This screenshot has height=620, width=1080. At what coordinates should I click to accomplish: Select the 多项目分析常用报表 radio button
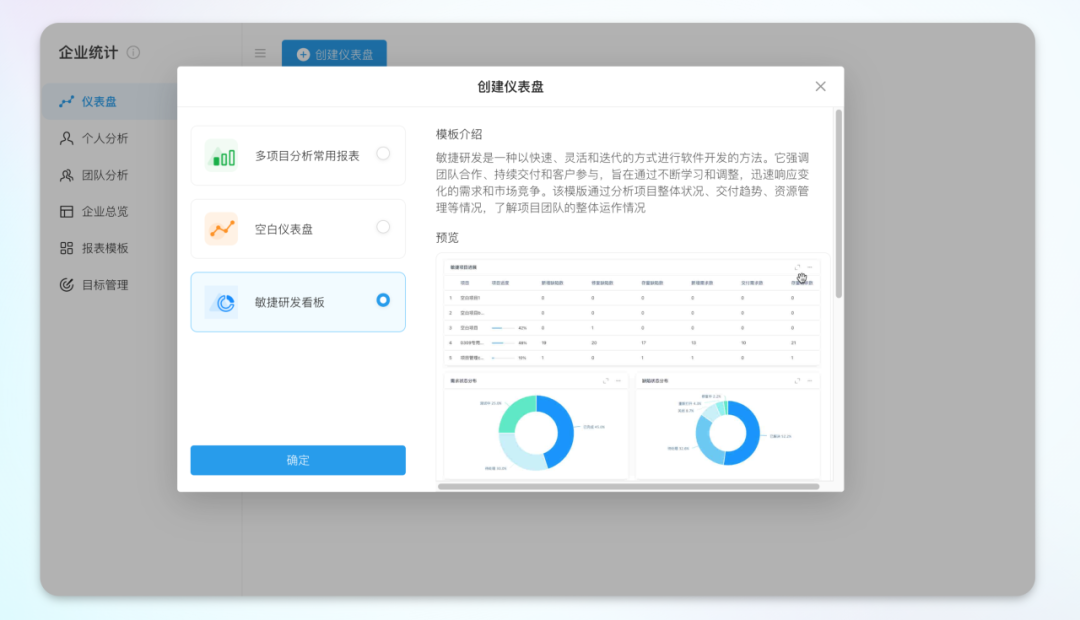(383, 154)
